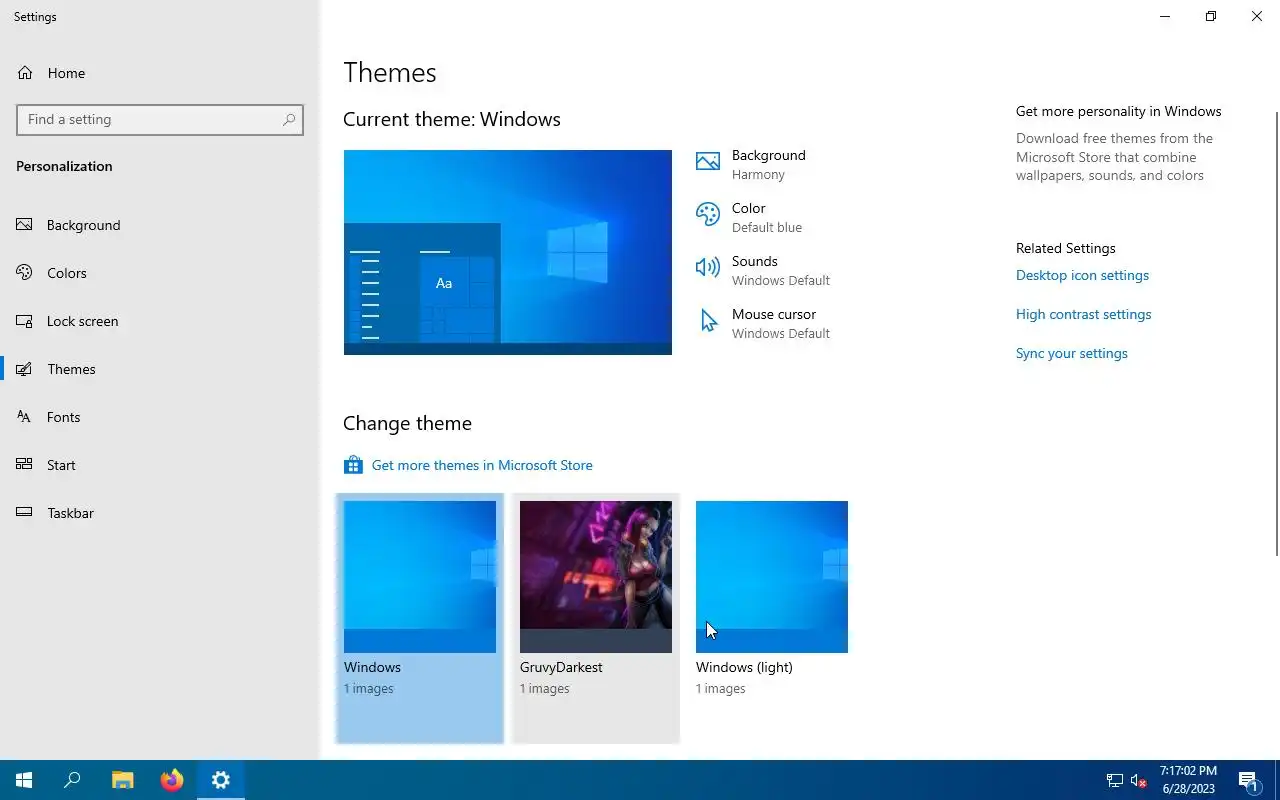The width and height of the screenshot is (1280, 800).
Task: Click the Background picture icon
Action: tap(708, 162)
